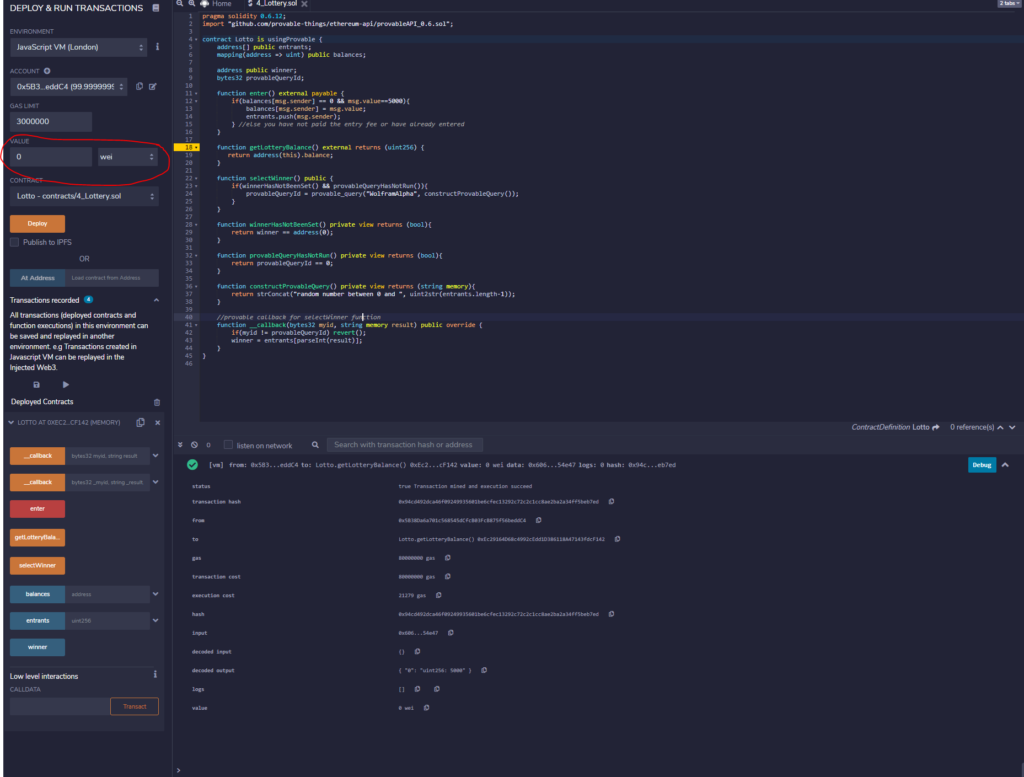Run recorded transactions with the play icon
This screenshot has height=777, width=1024.
point(66,384)
